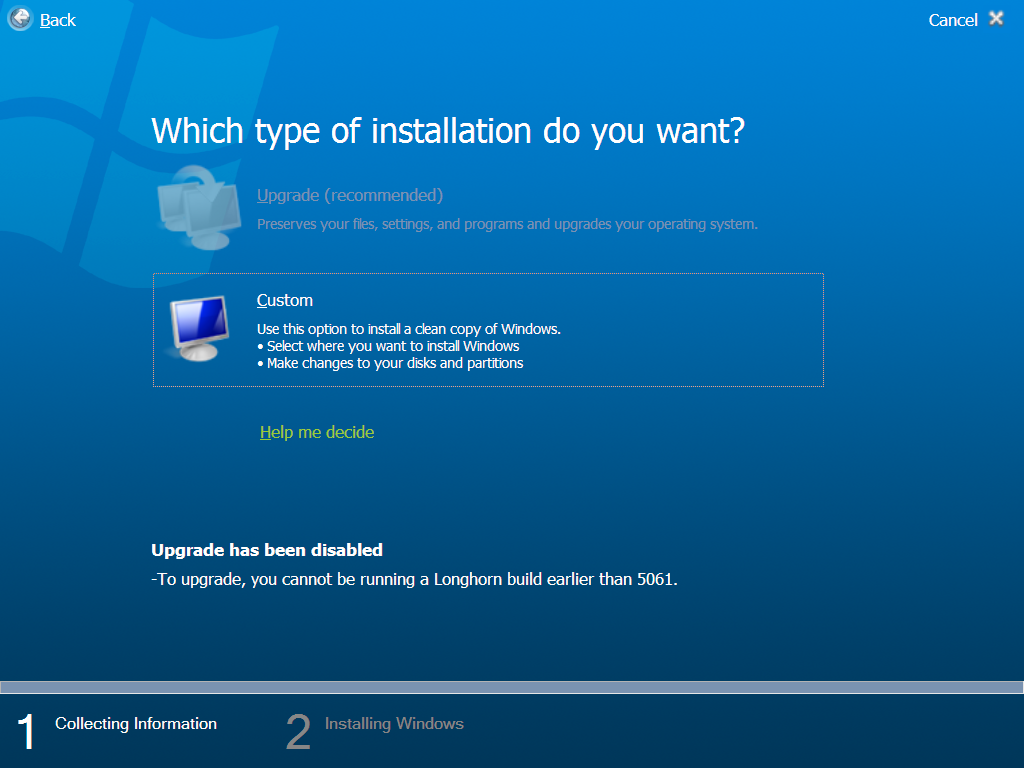Click the step number 1 indicator
The width and height of the screenshot is (1024, 768).
[25, 731]
